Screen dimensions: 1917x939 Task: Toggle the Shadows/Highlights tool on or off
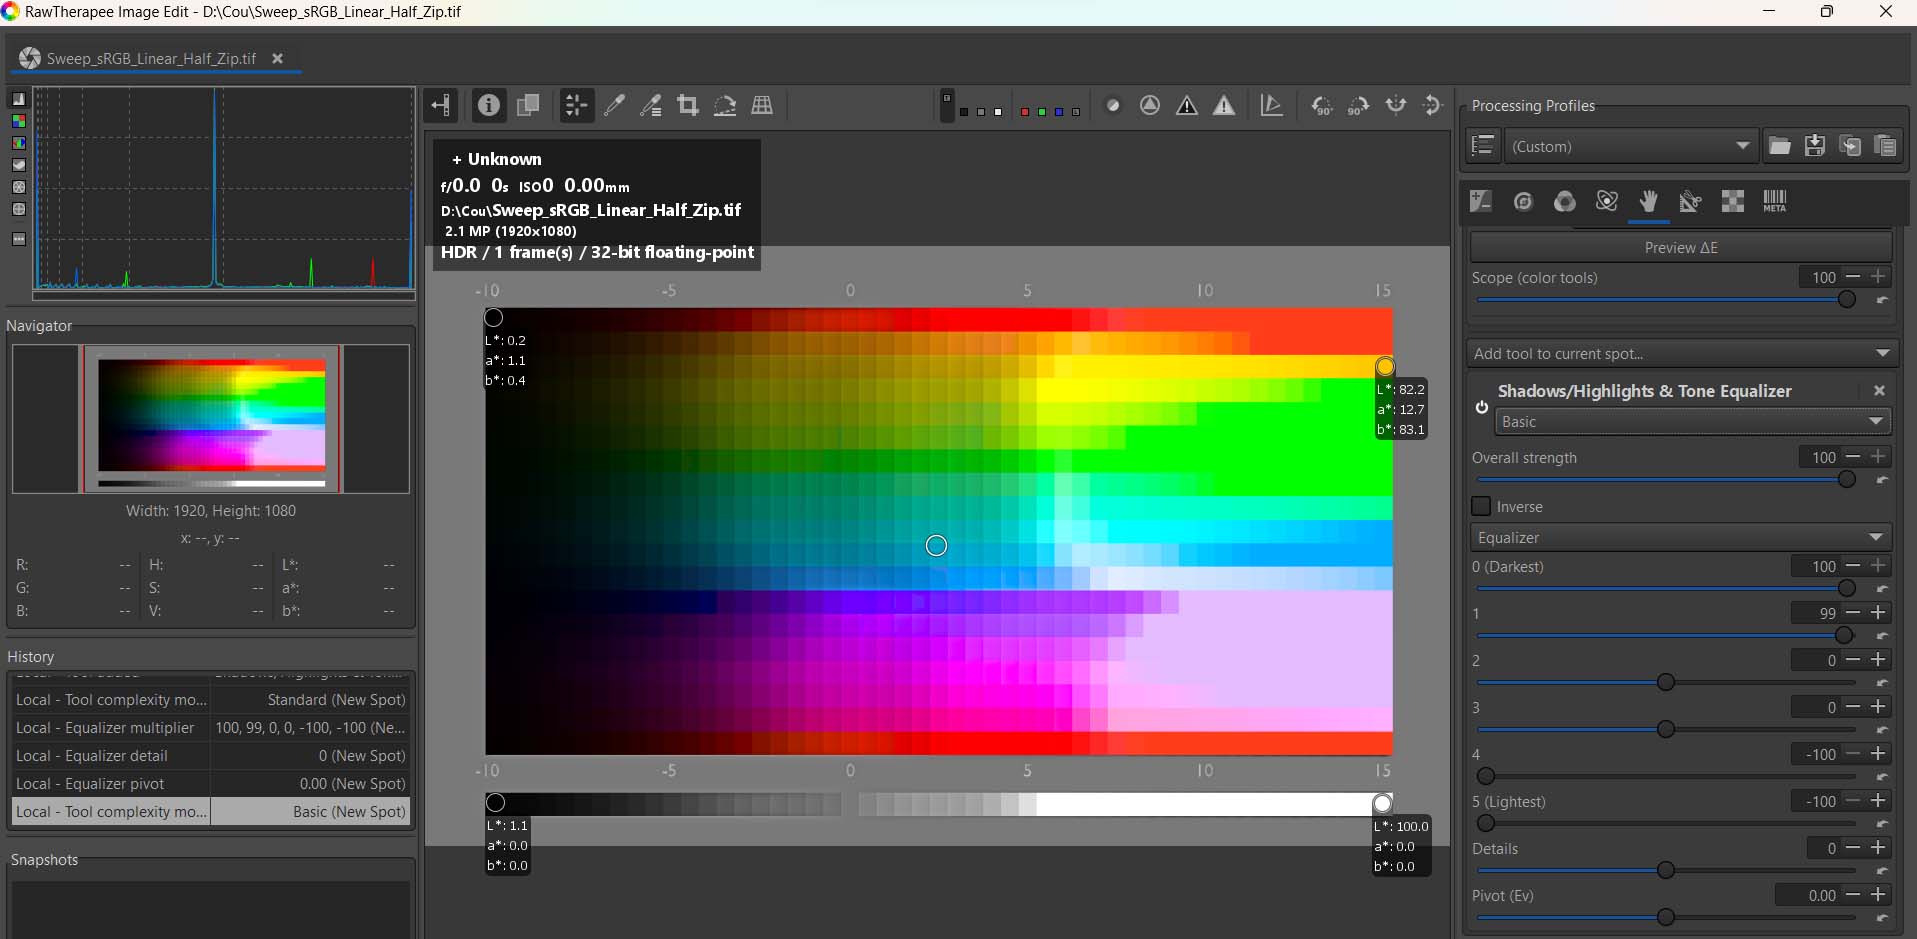[x=1481, y=407]
